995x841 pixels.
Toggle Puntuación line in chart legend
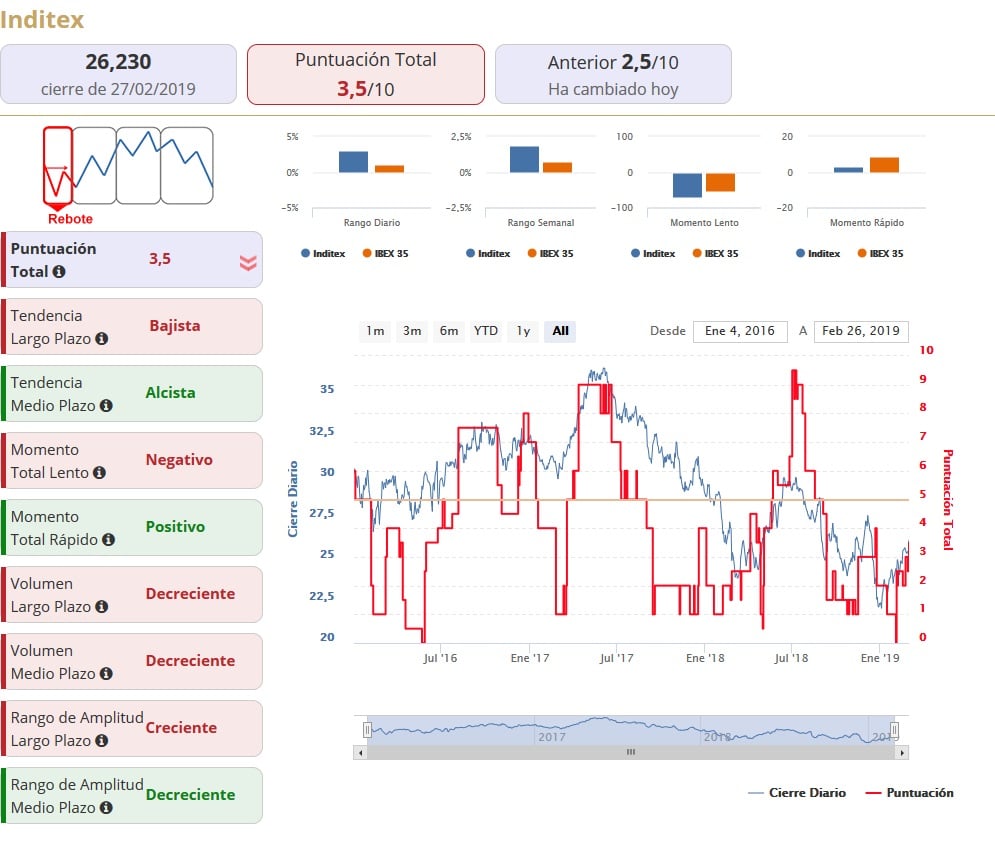(x=910, y=793)
